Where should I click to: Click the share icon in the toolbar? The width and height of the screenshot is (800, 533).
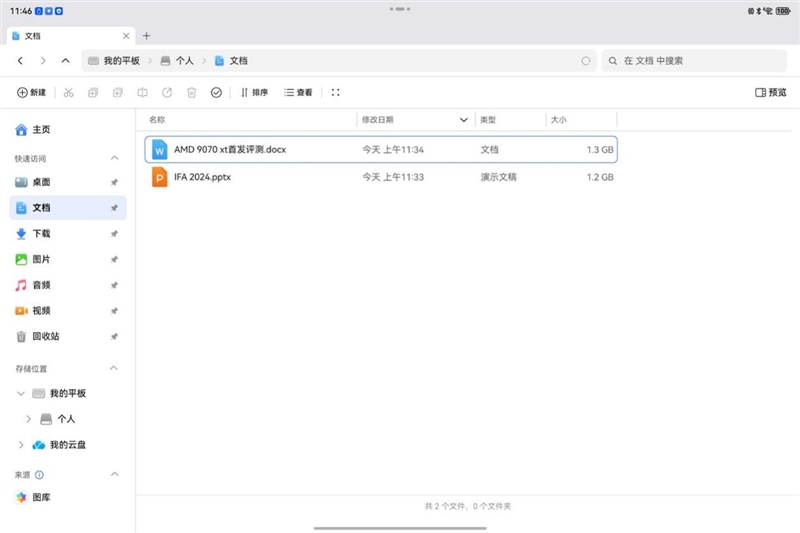(167, 92)
